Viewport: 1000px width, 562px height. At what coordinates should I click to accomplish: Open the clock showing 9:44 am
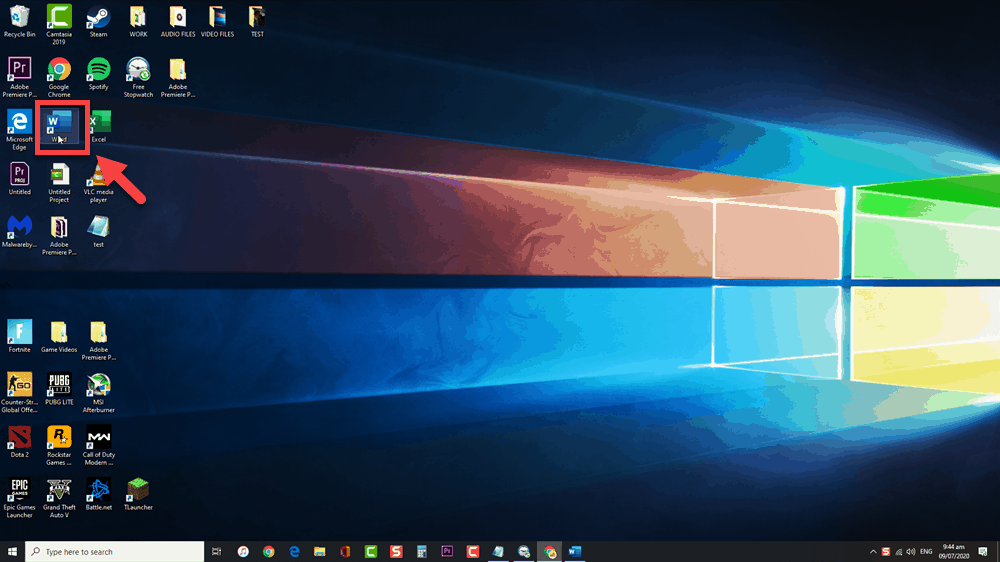(x=953, y=551)
